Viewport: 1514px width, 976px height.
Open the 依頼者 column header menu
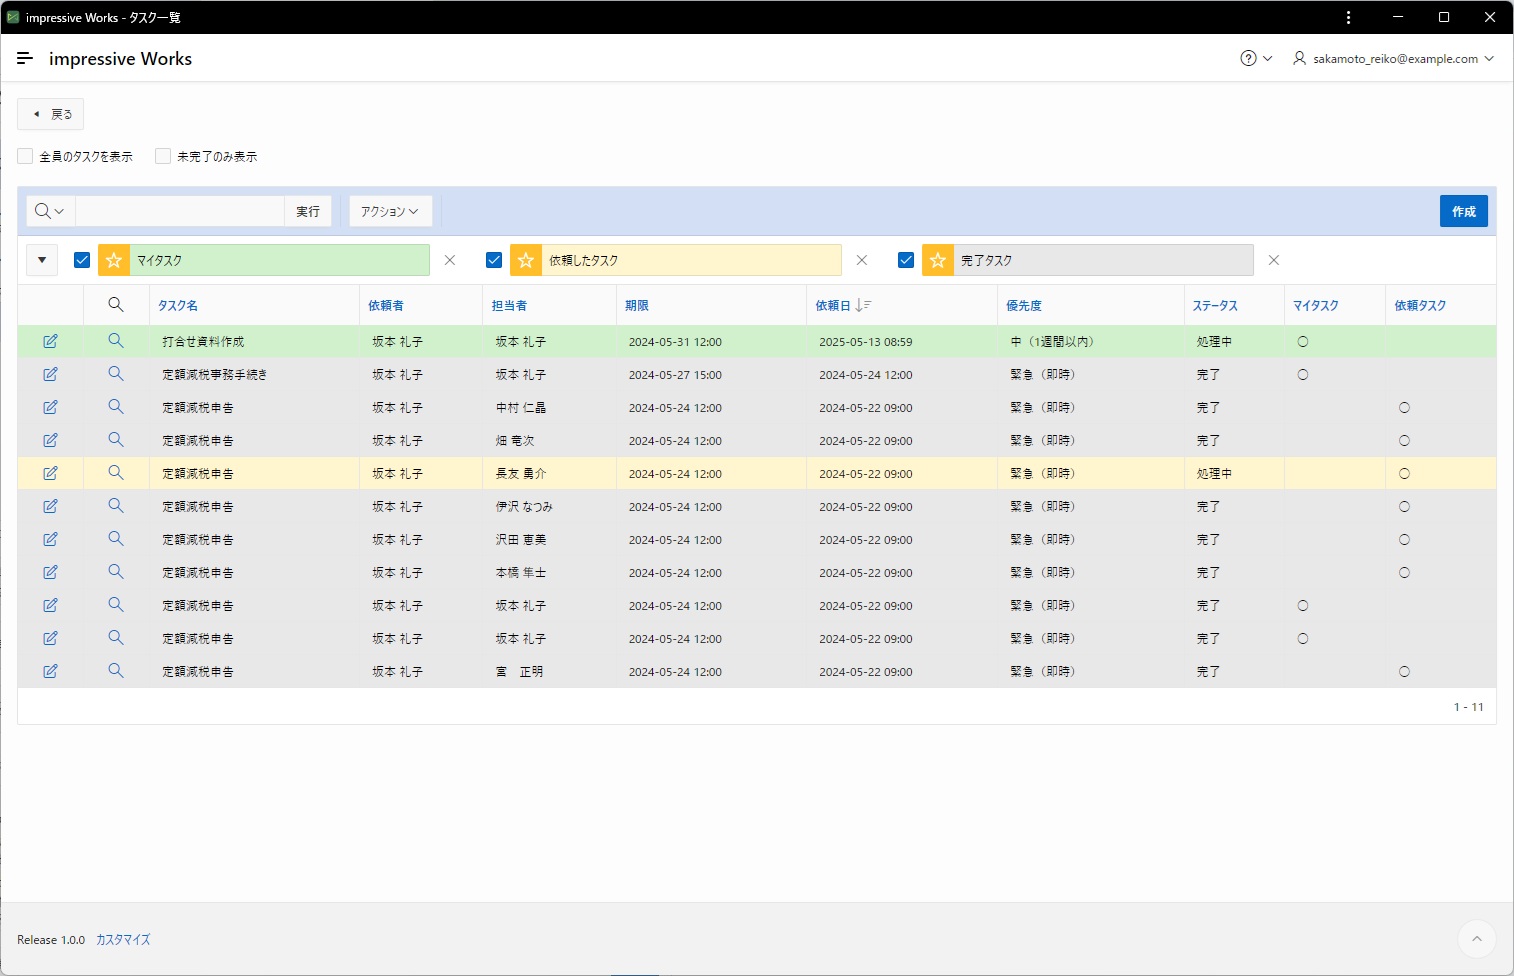tap(386, 306)
